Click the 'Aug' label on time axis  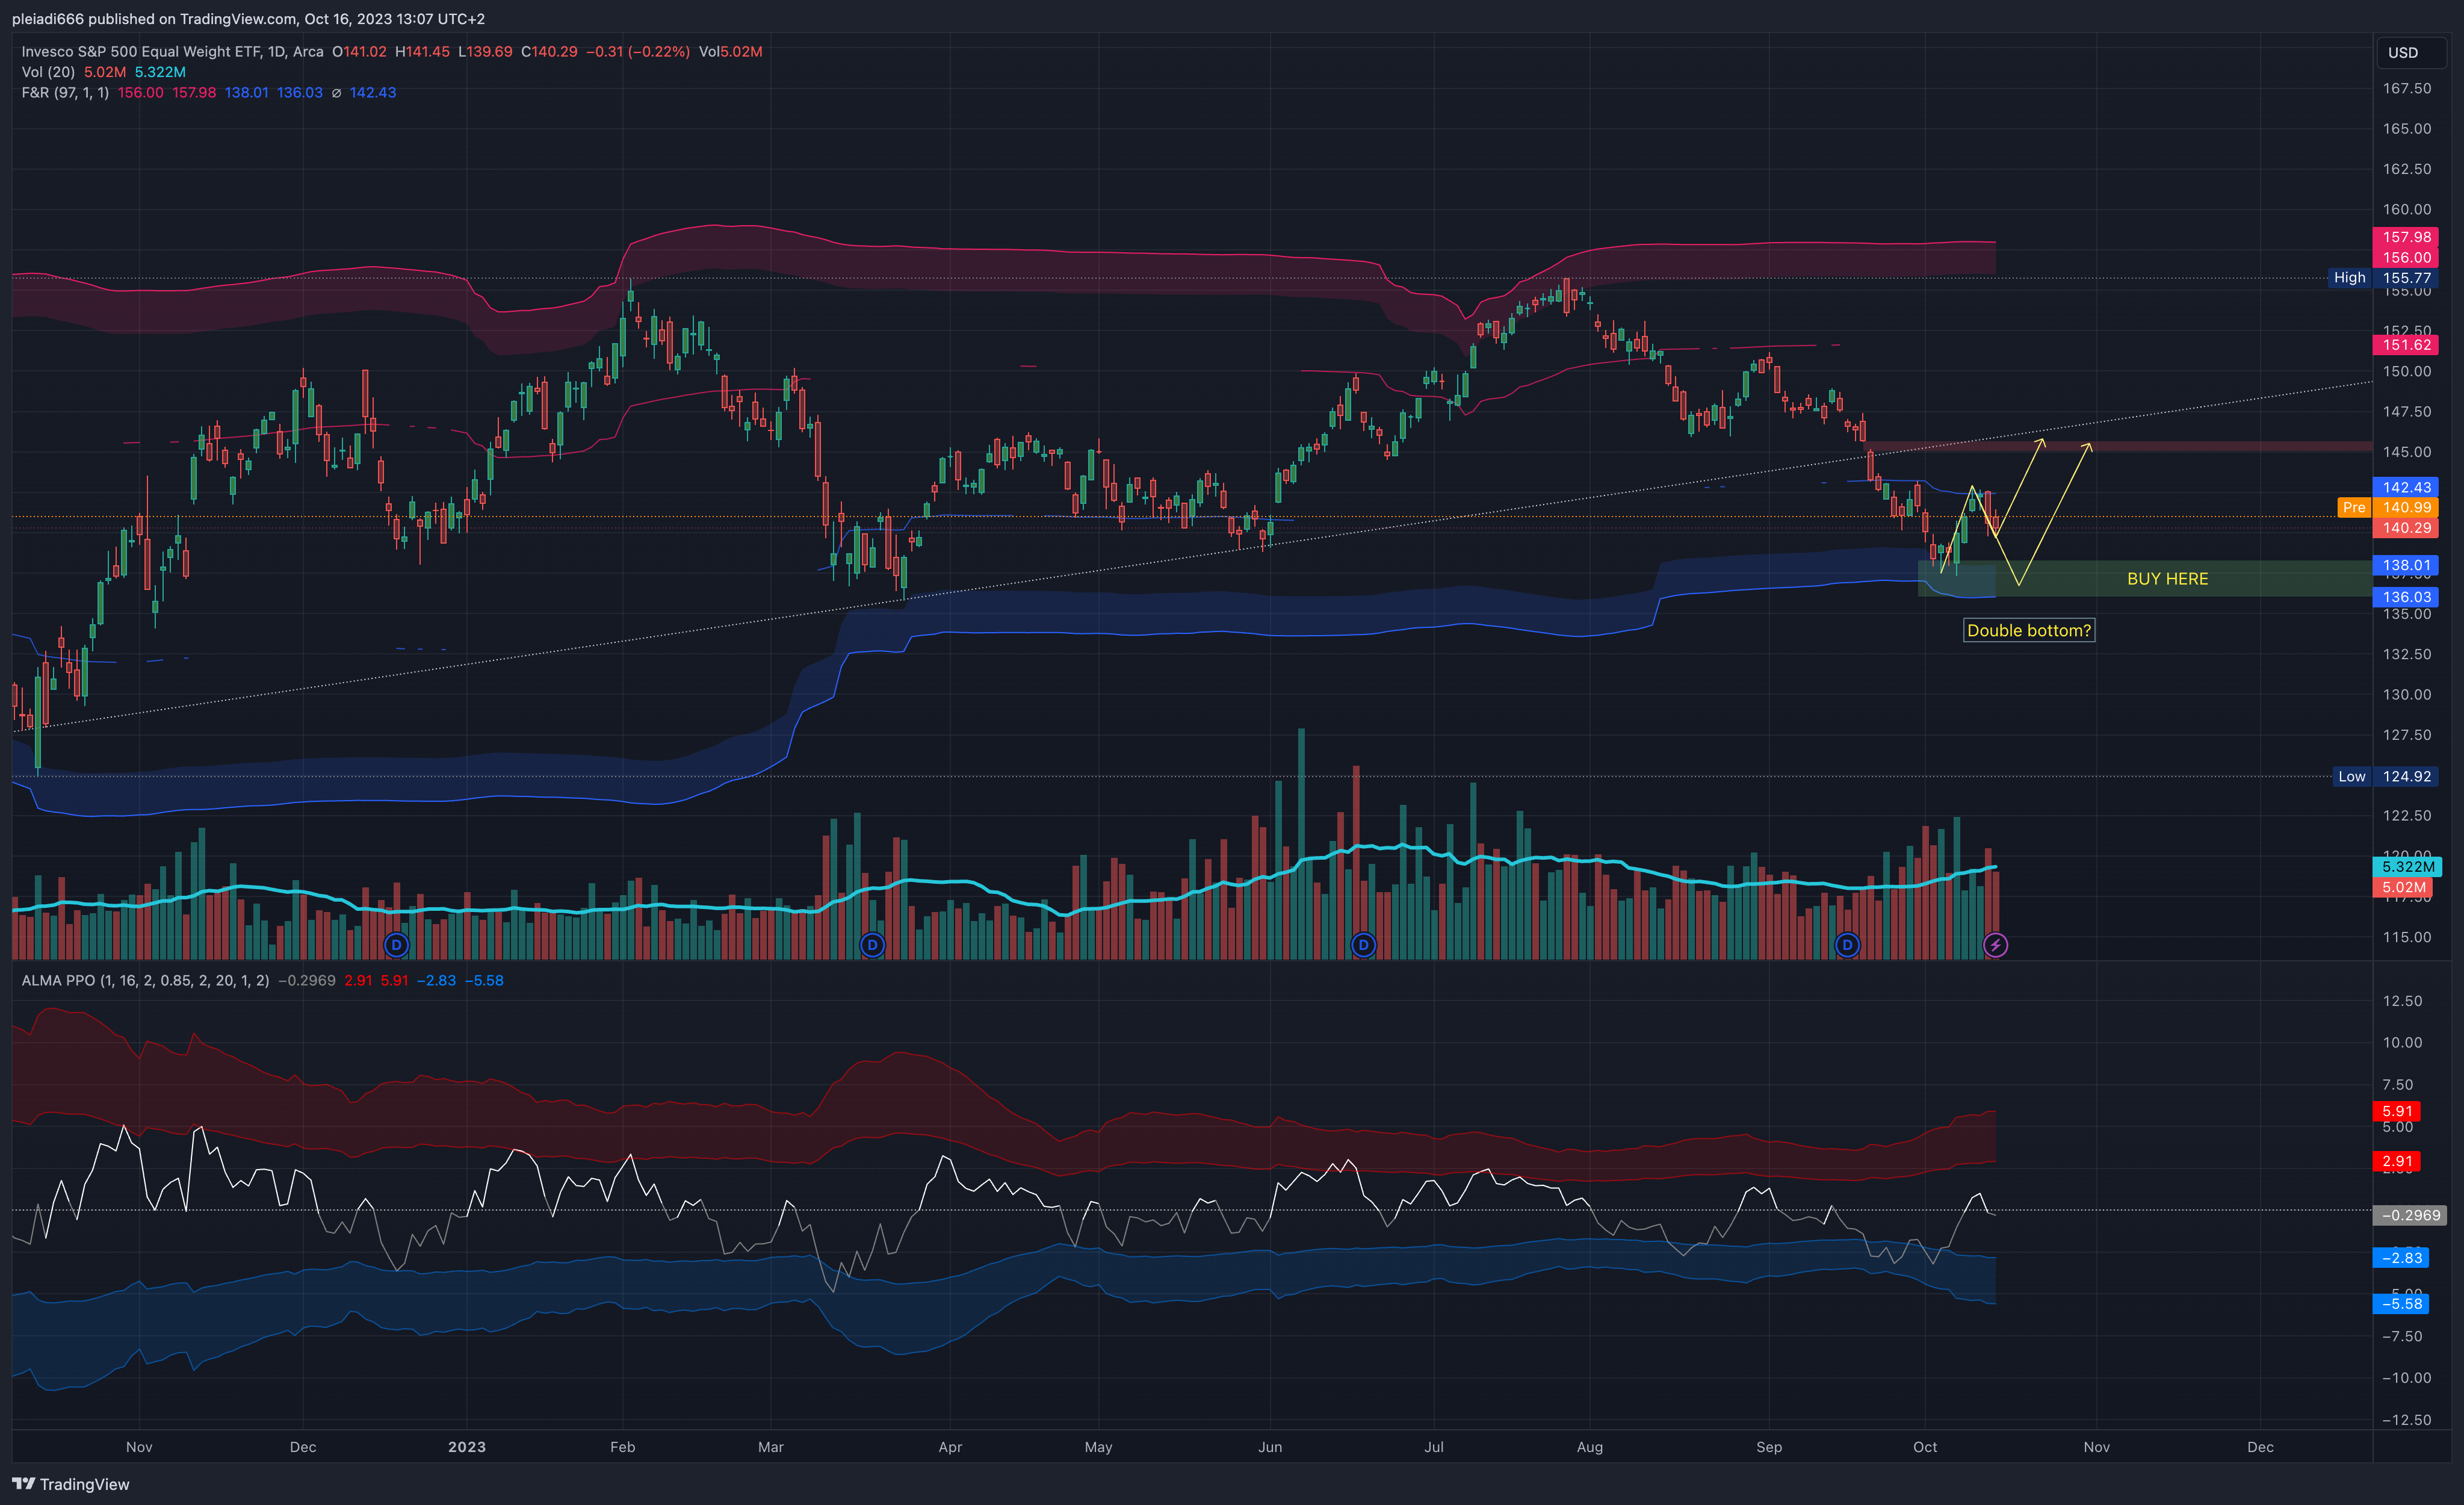[1589, 1447]
